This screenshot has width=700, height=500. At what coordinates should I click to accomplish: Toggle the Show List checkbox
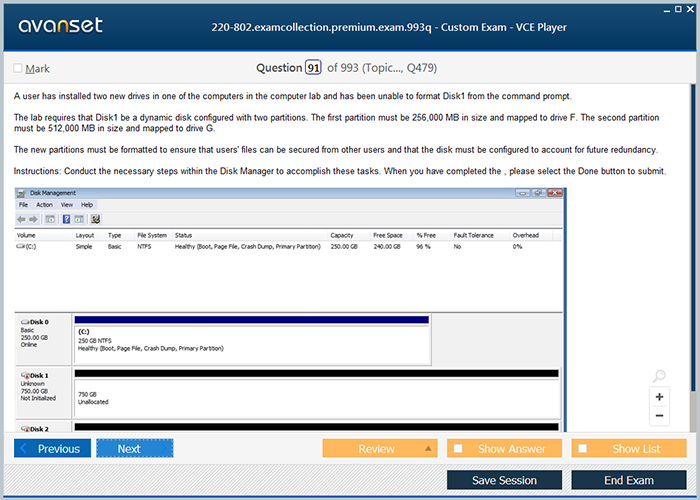583,448
